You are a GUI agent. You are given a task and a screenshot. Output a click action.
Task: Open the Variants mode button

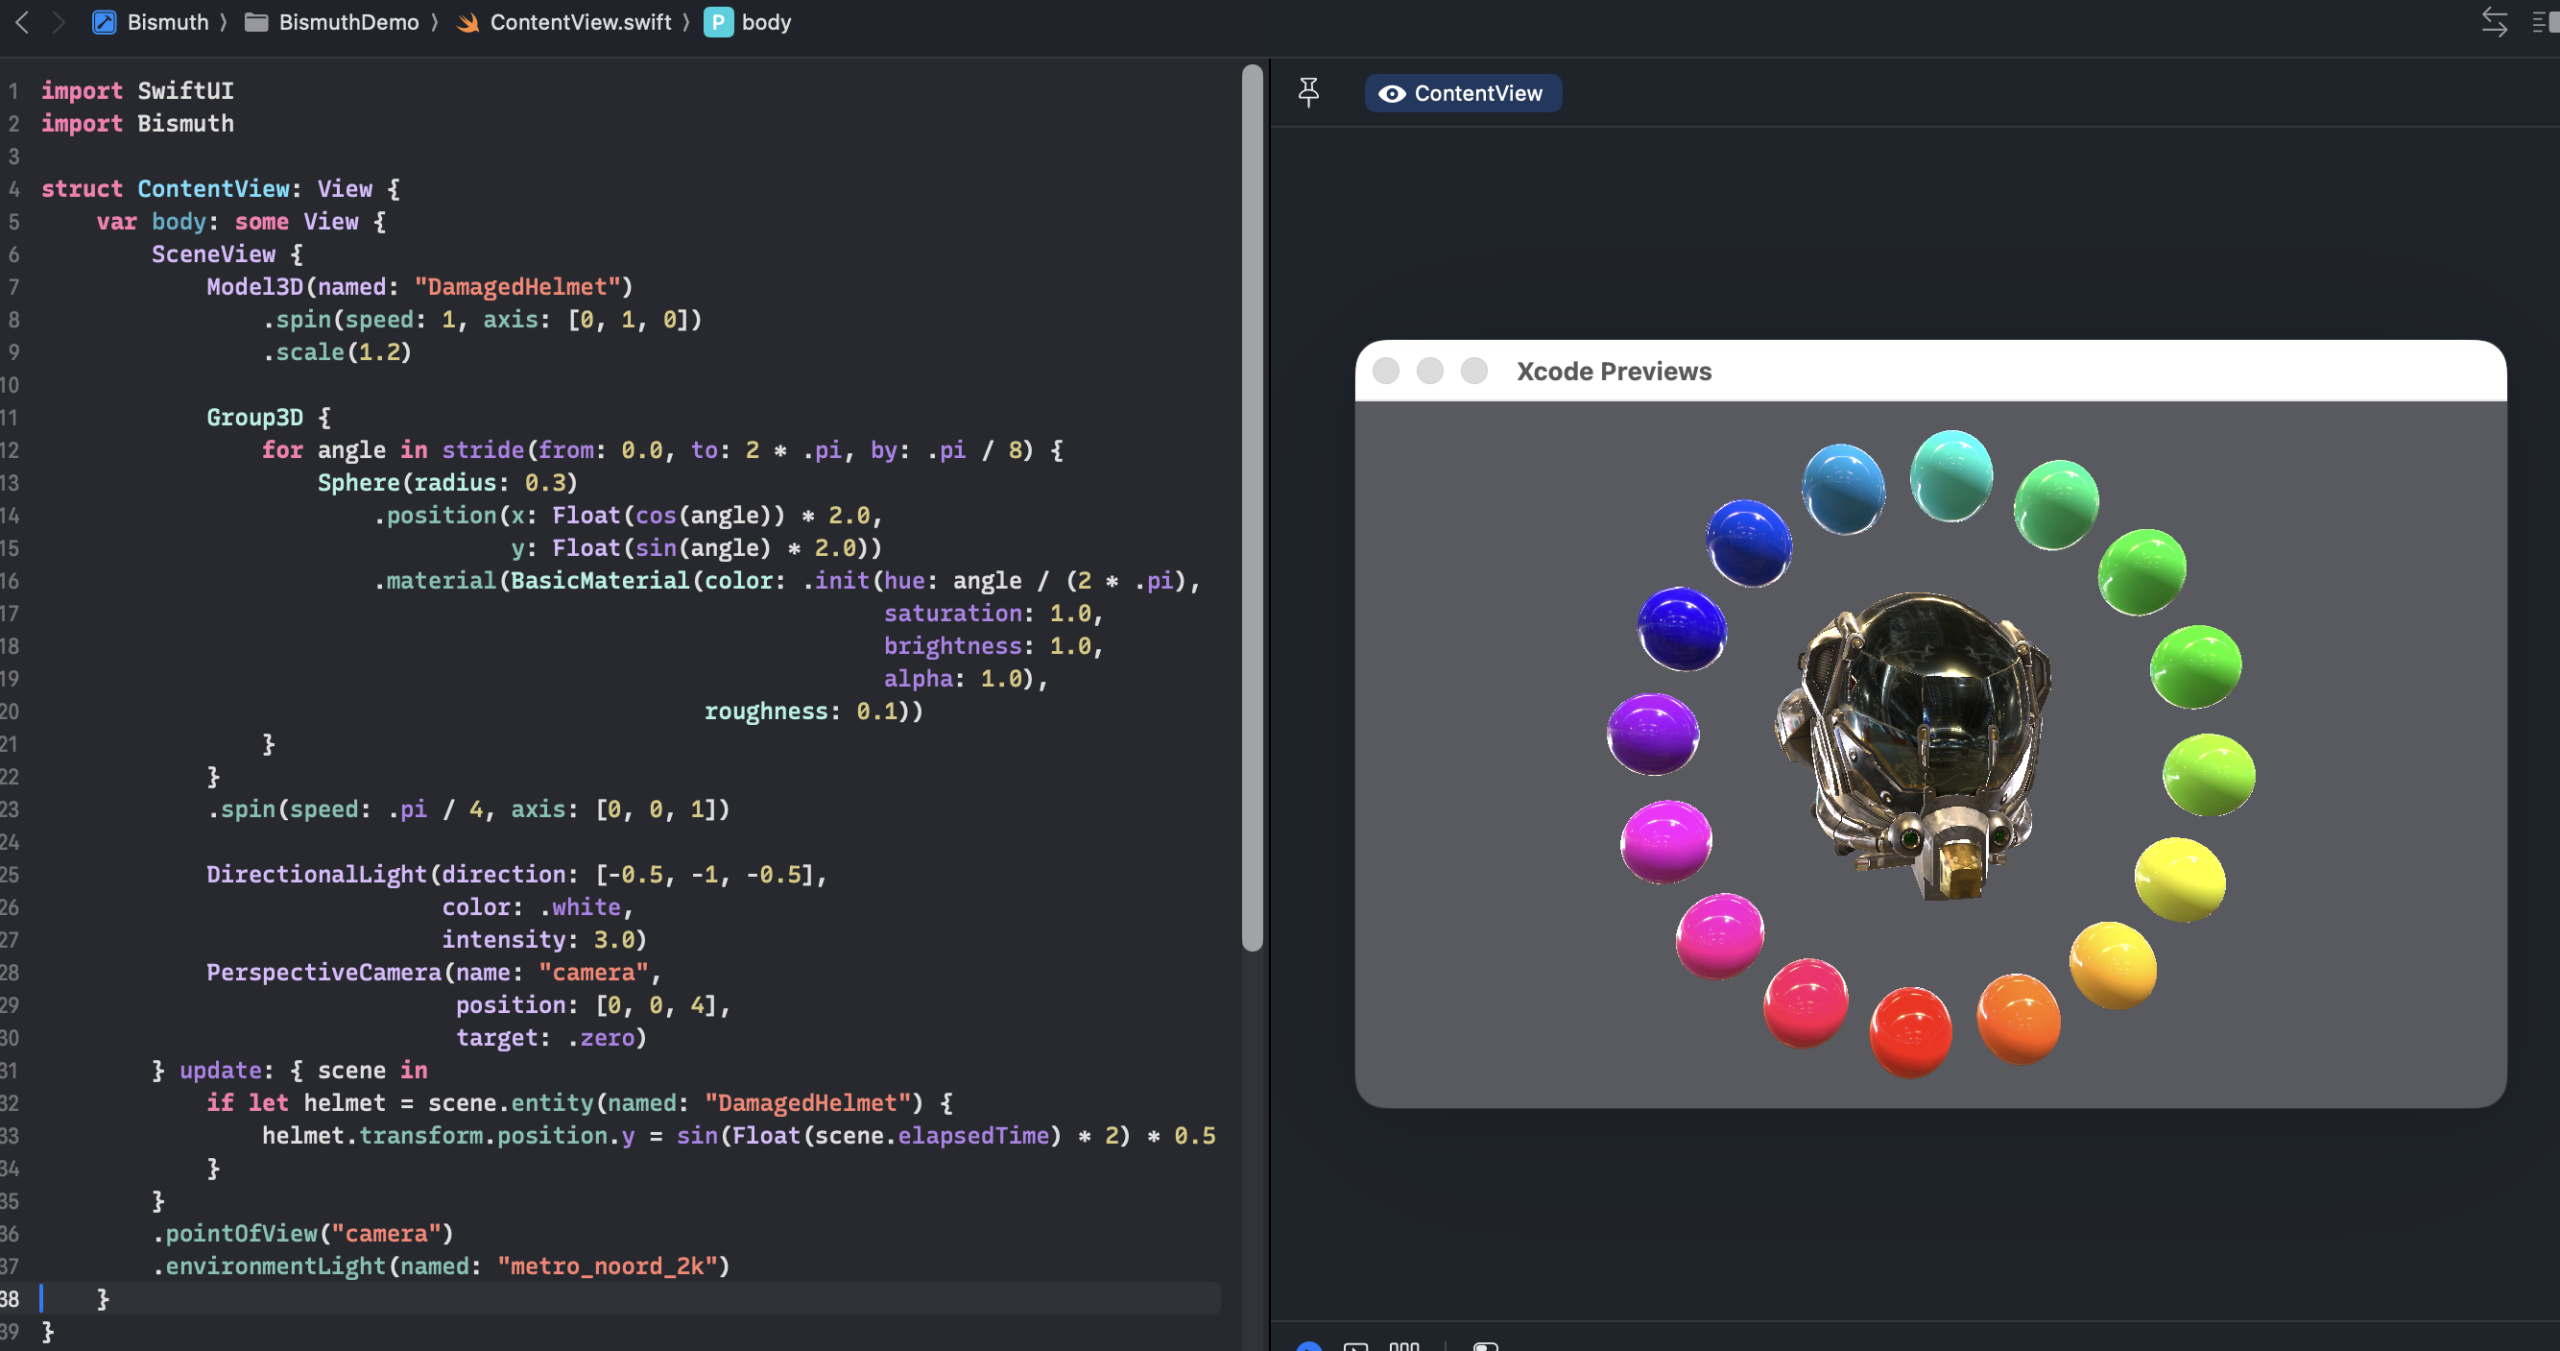1404,1346
